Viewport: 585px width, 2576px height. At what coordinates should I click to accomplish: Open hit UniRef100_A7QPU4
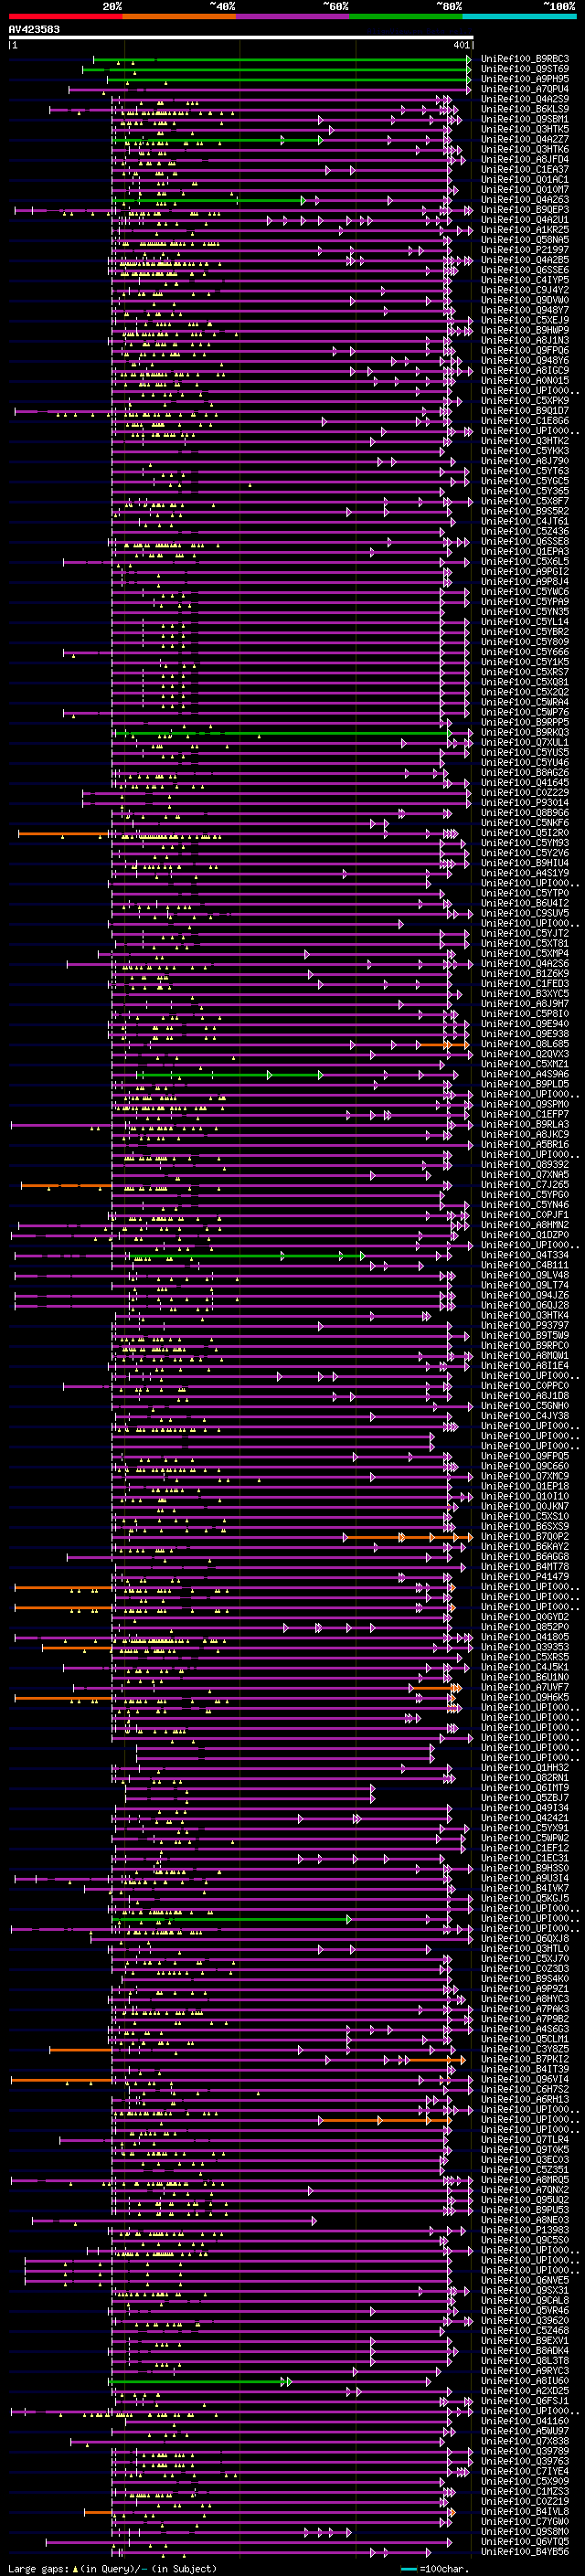[x=525, y=89]
